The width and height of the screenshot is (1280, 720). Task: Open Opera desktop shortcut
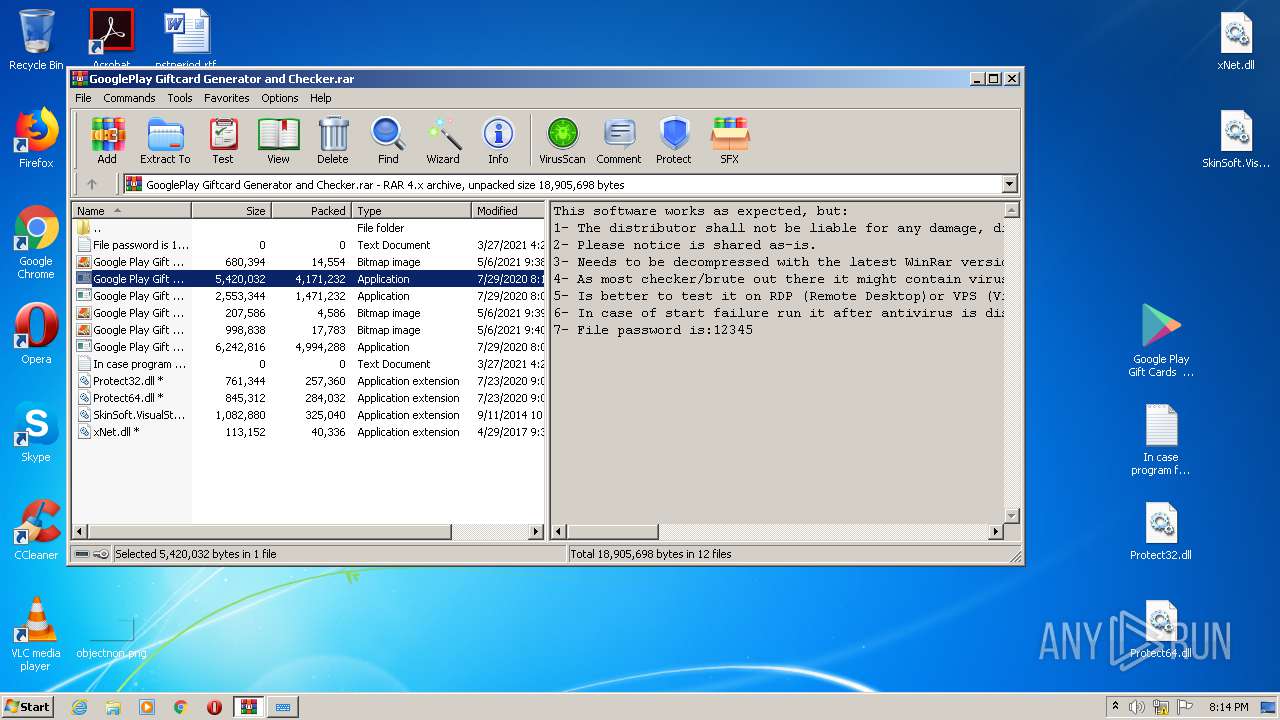point(36,333)
